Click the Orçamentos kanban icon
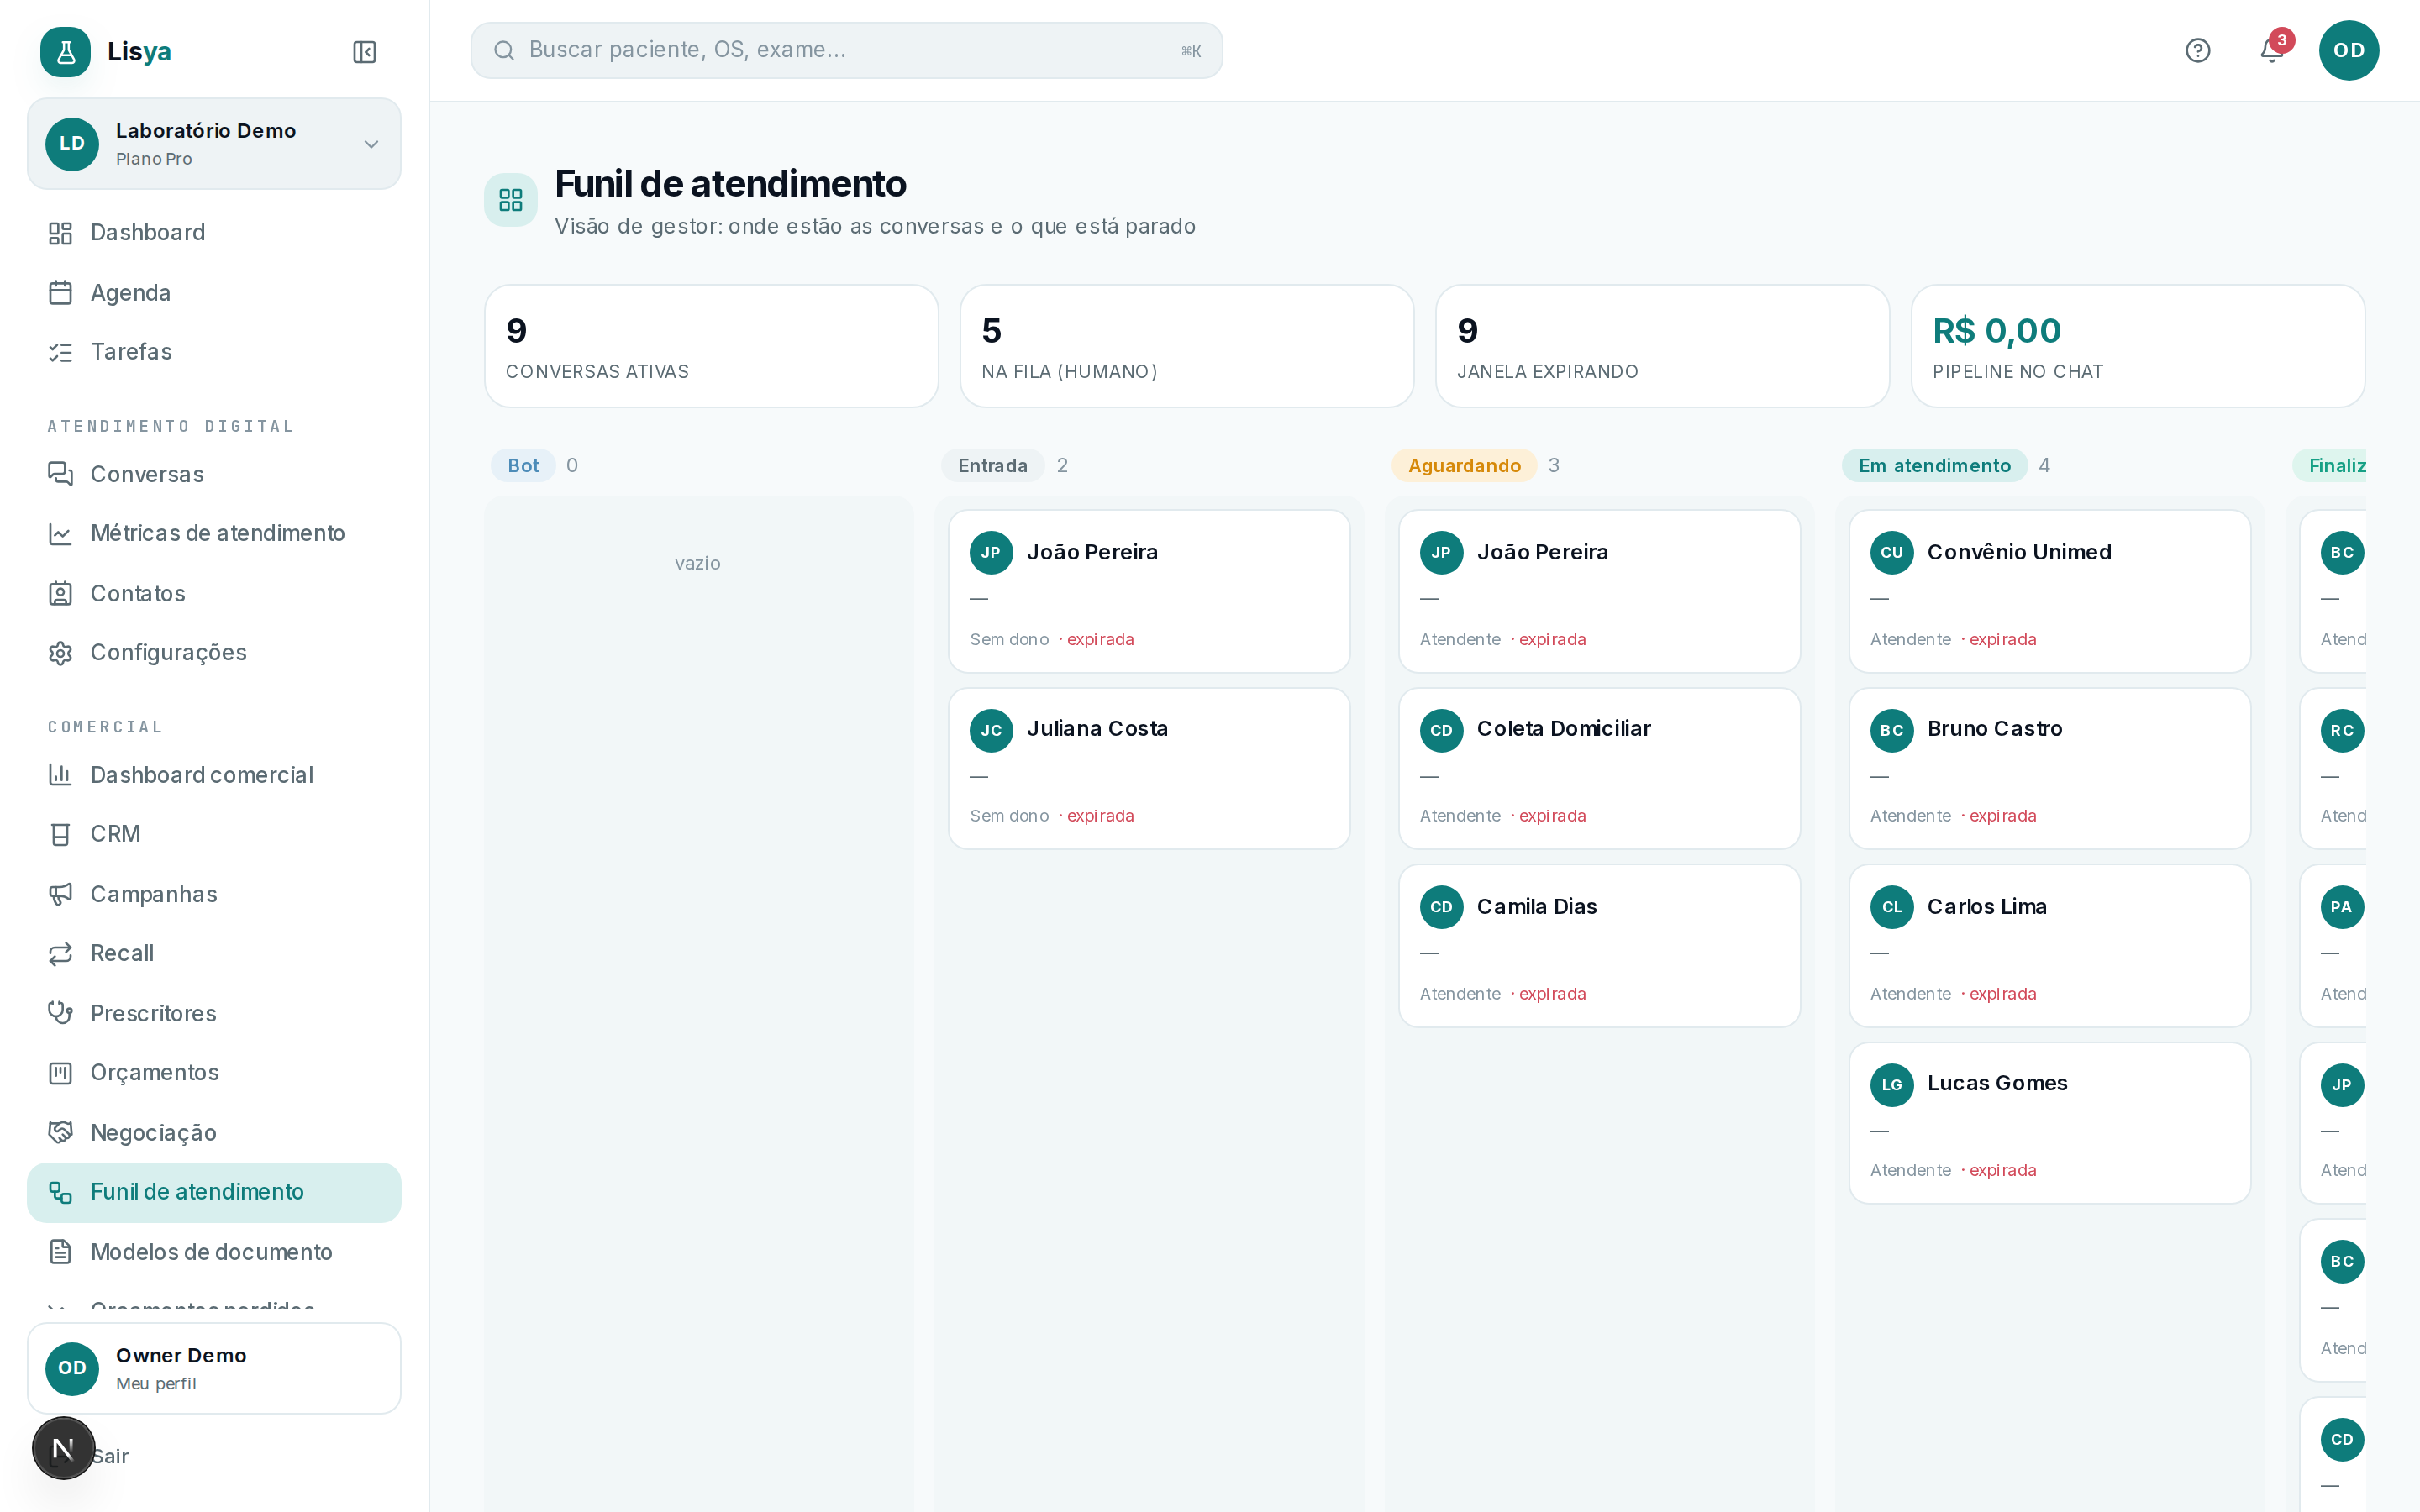Screen dimensions: 2420x1512 [x=60, y=1073]
